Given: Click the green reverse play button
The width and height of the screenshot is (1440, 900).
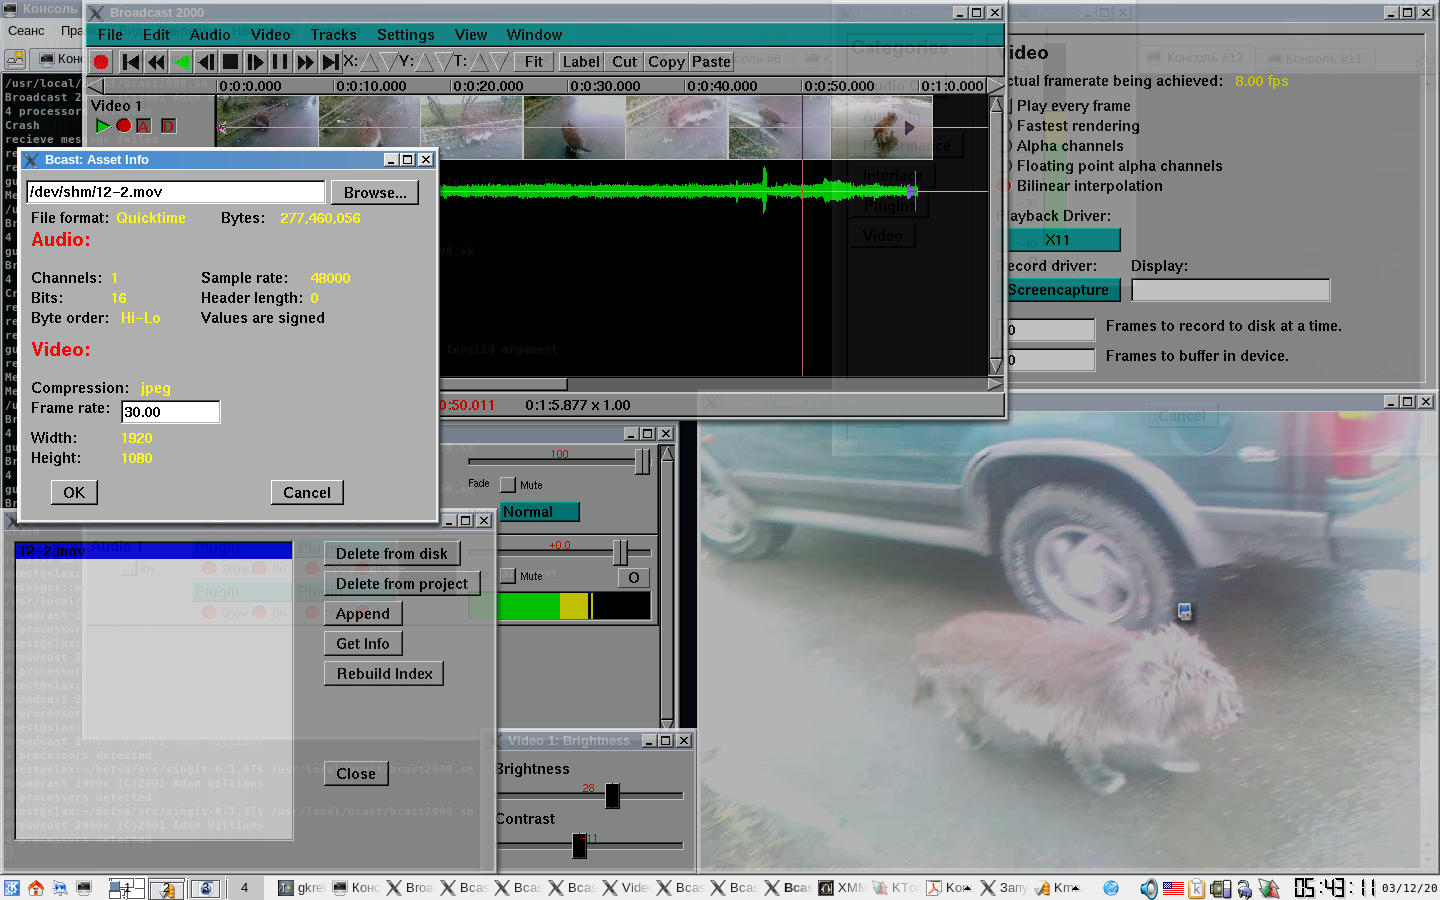Looking at the screenshot, I should coord(181,62).
